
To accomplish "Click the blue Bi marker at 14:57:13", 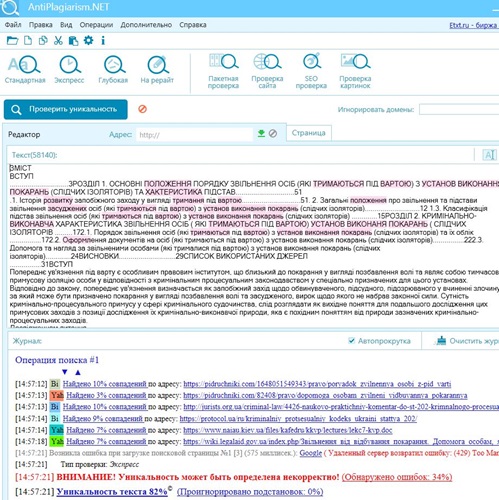I will click(x=55, y=407).
